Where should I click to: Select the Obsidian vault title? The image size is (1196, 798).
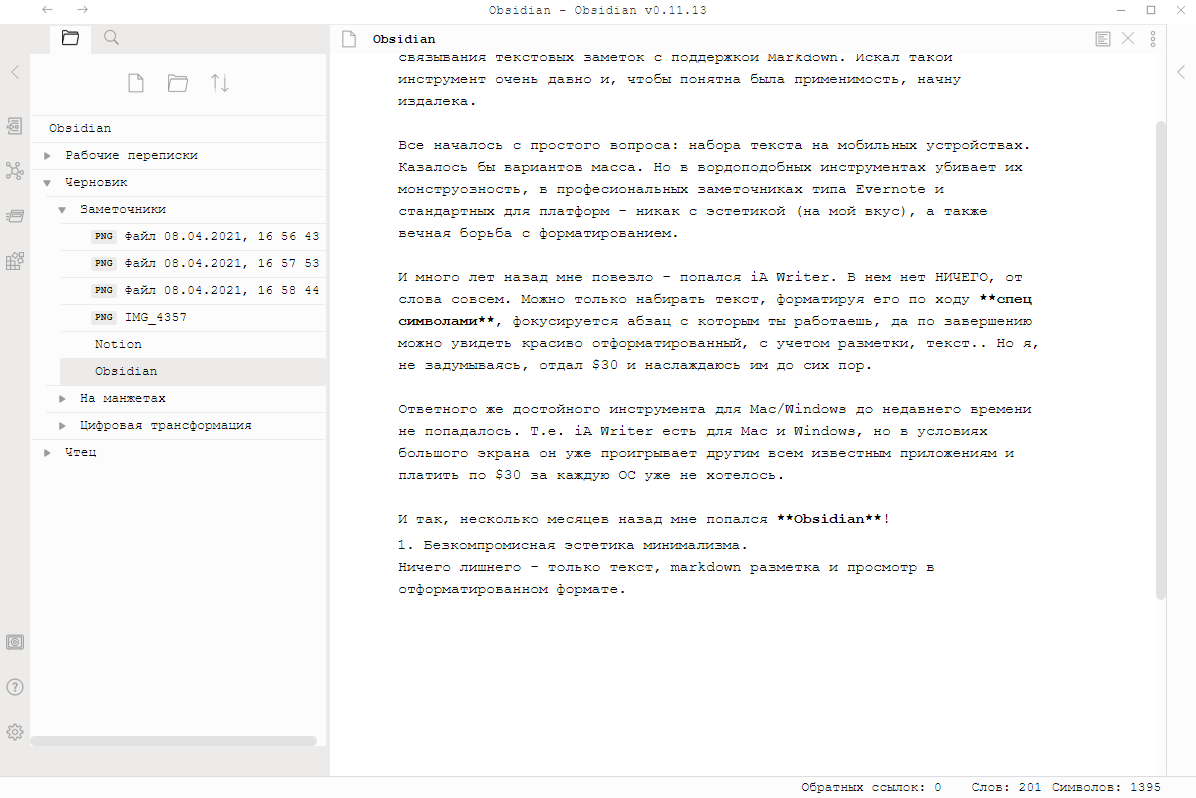click(80, 128)
